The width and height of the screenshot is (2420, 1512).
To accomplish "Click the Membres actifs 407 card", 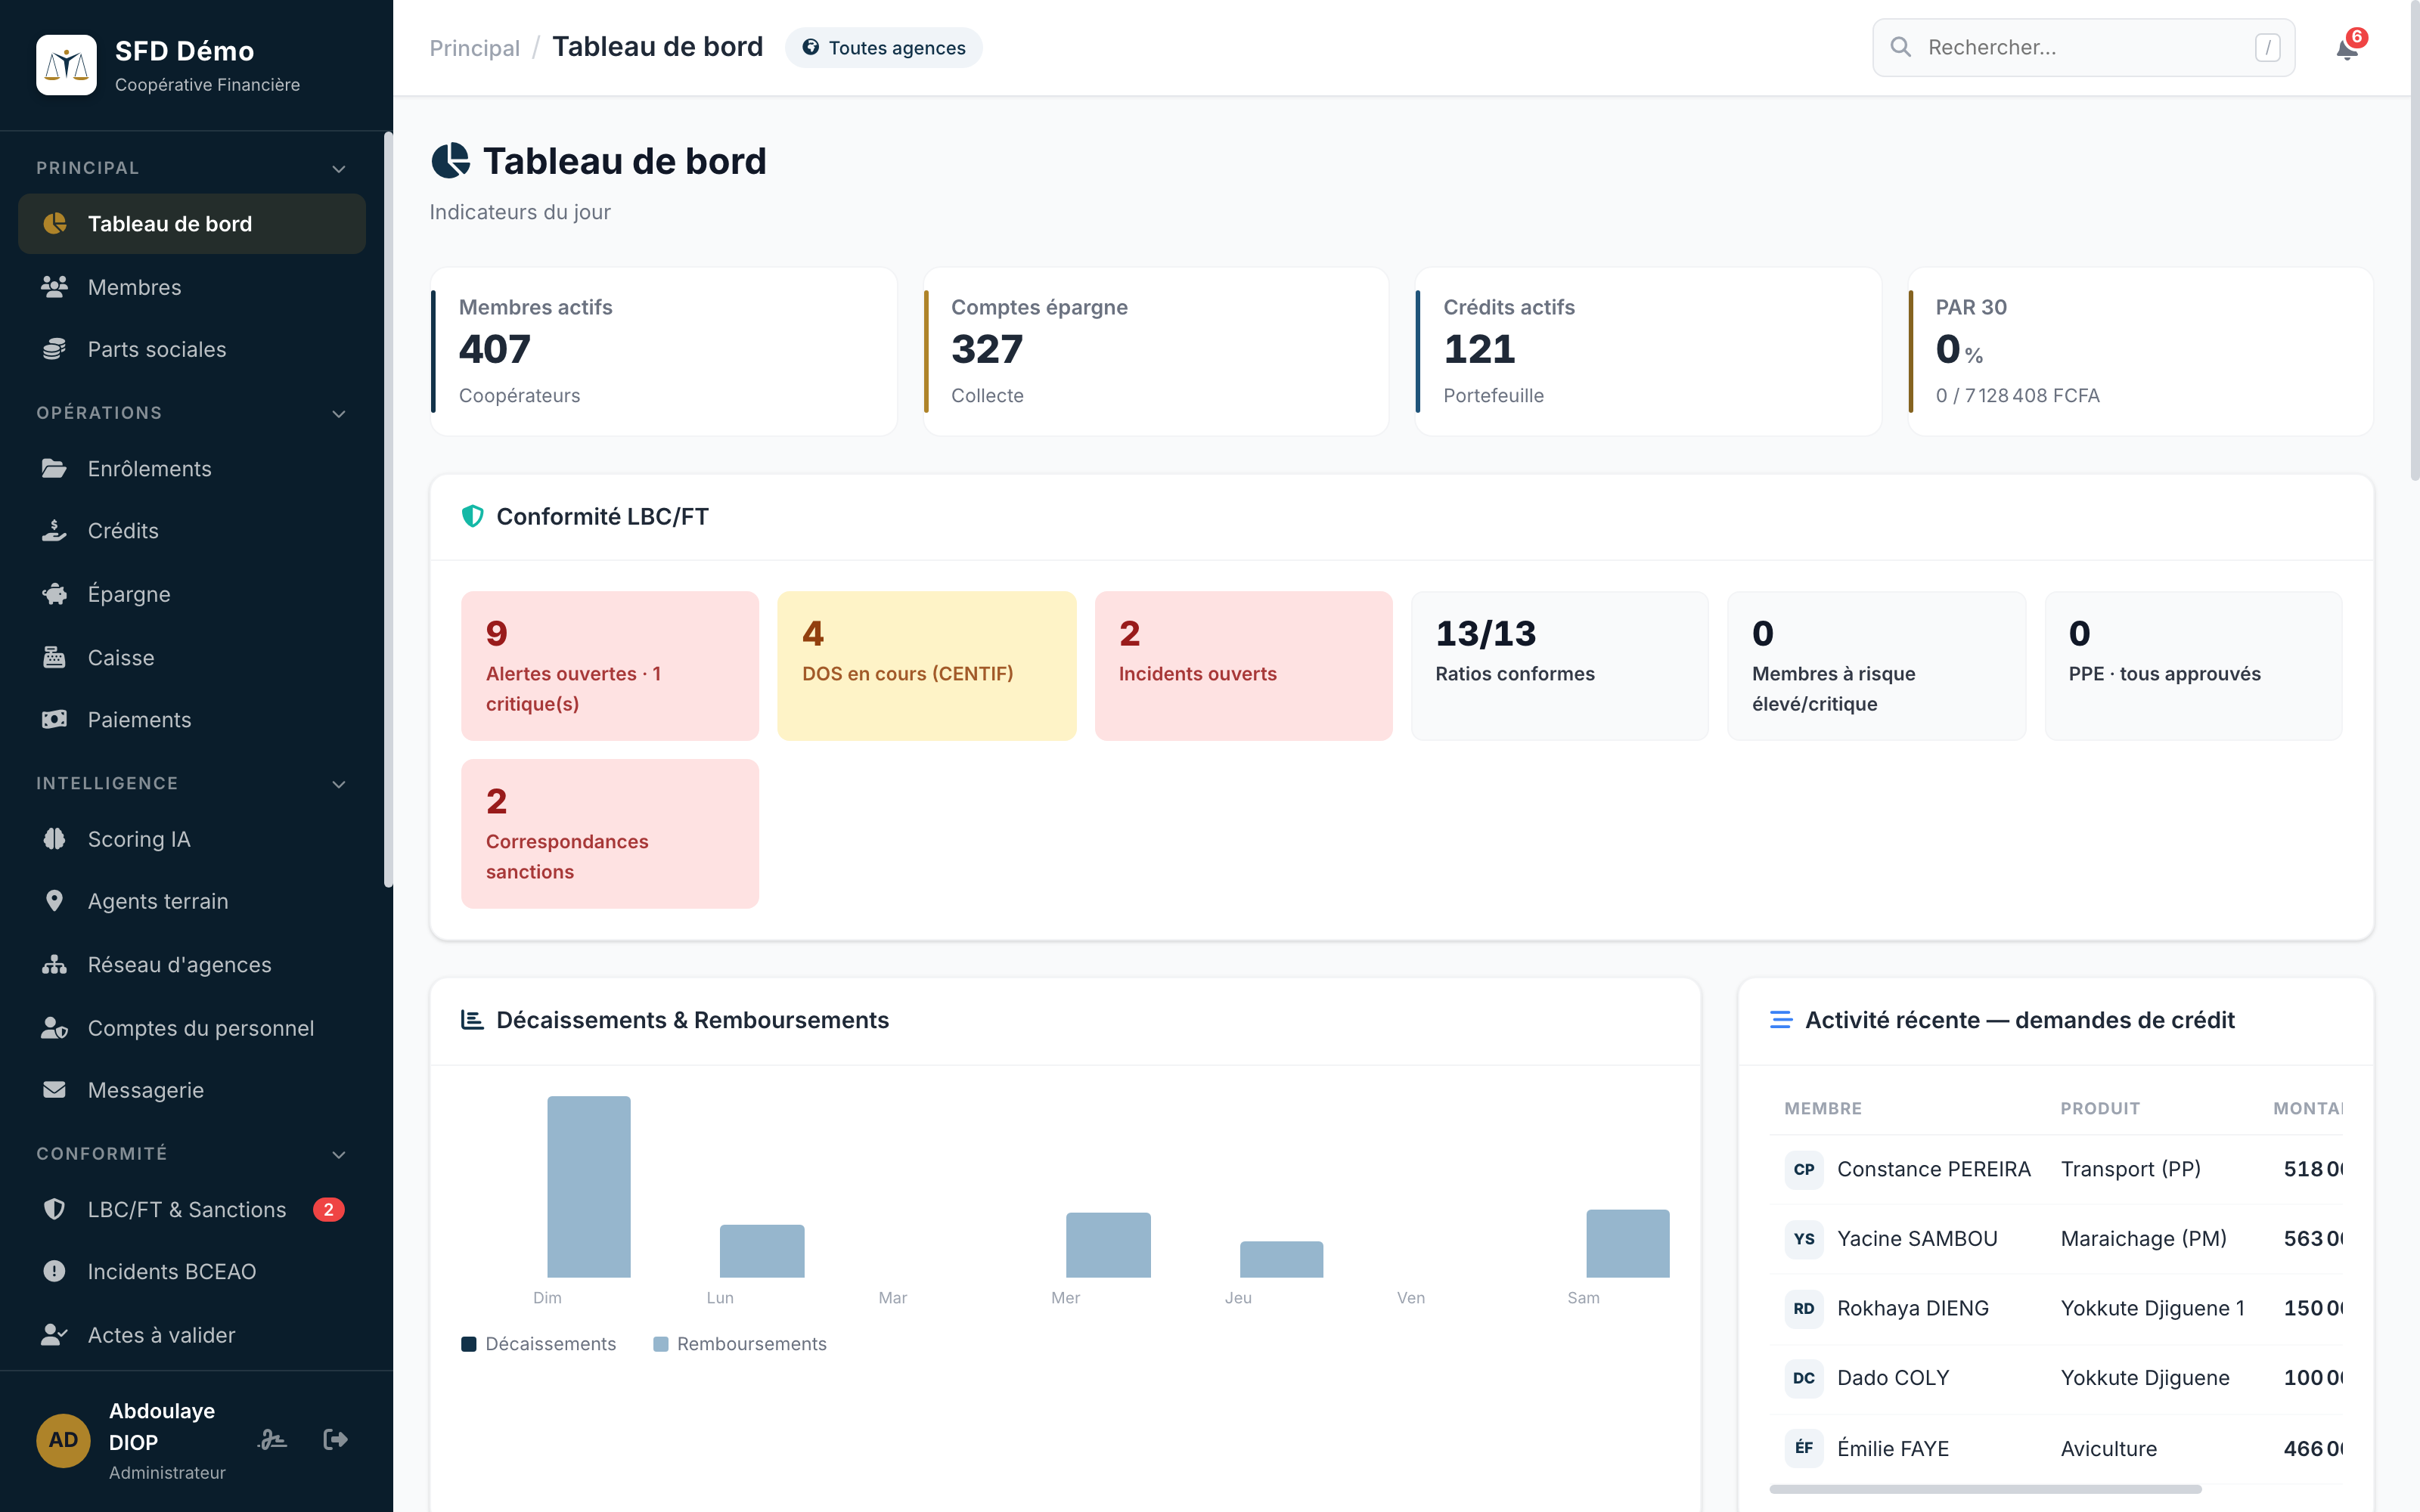I will (663, 351).
